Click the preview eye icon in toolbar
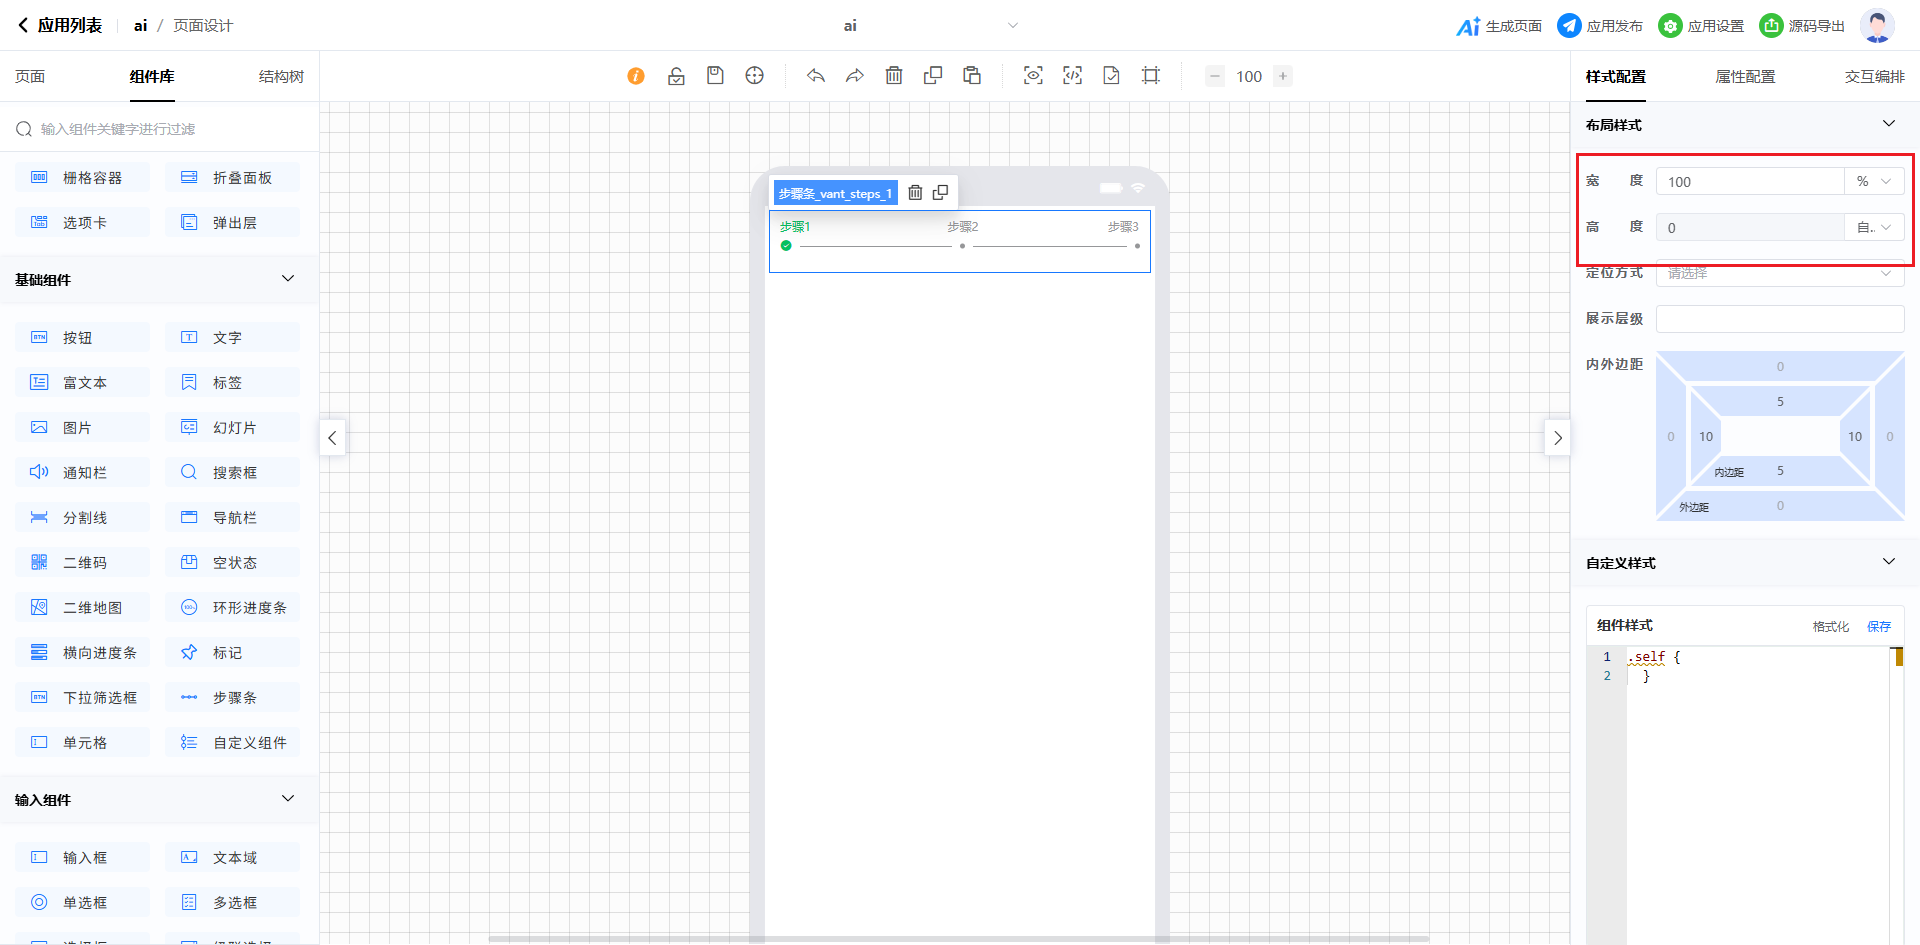 click(x=1033, y=76)
